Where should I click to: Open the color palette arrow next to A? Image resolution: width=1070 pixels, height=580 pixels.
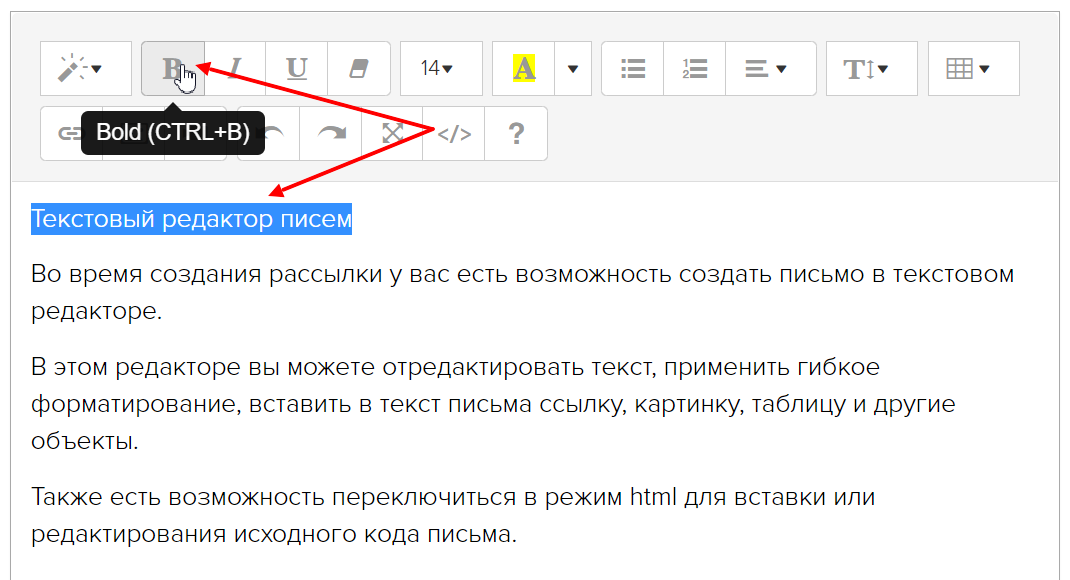tap(572, 69)
